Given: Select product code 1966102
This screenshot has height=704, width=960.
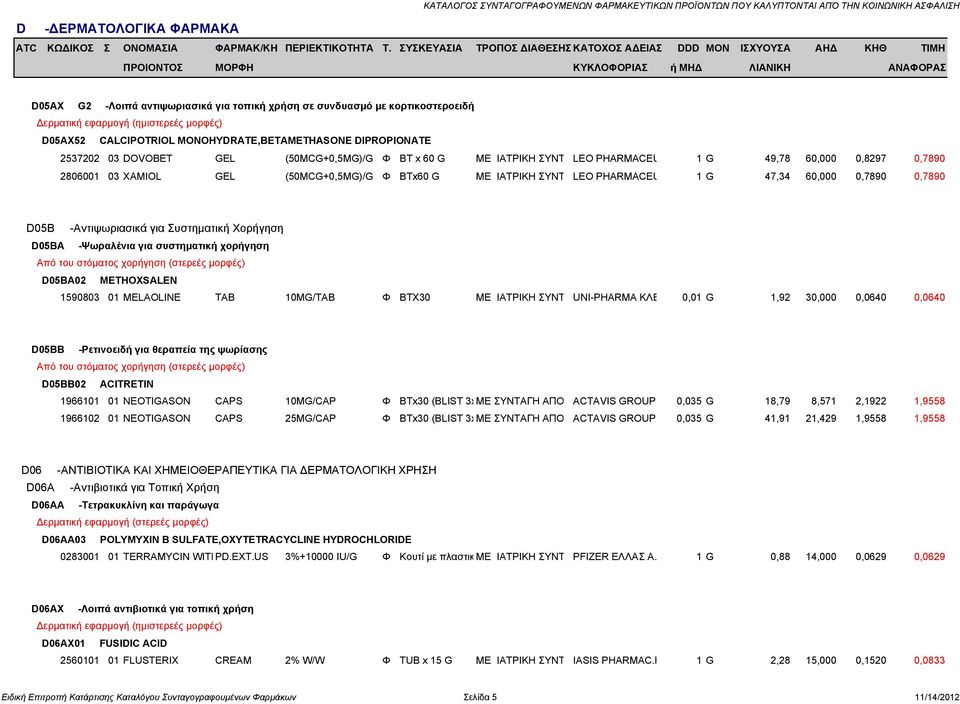Looking at the screenshot, I should coord(80,419).
